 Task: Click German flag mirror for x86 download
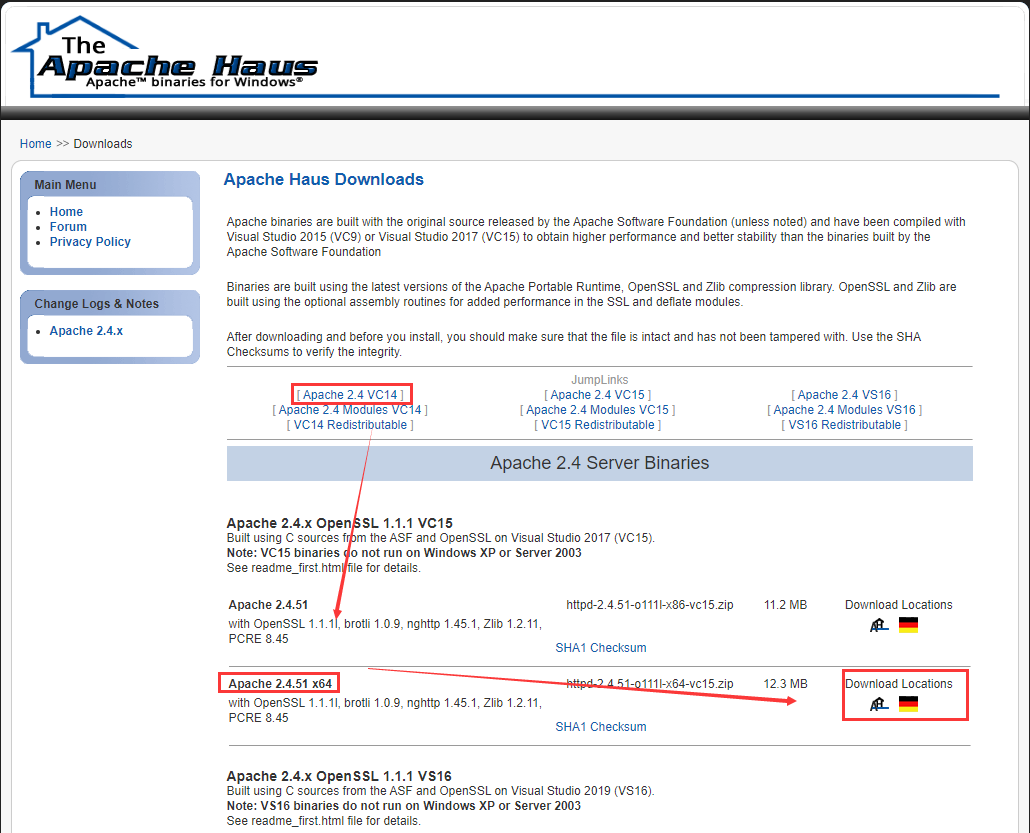coord(908,625)
